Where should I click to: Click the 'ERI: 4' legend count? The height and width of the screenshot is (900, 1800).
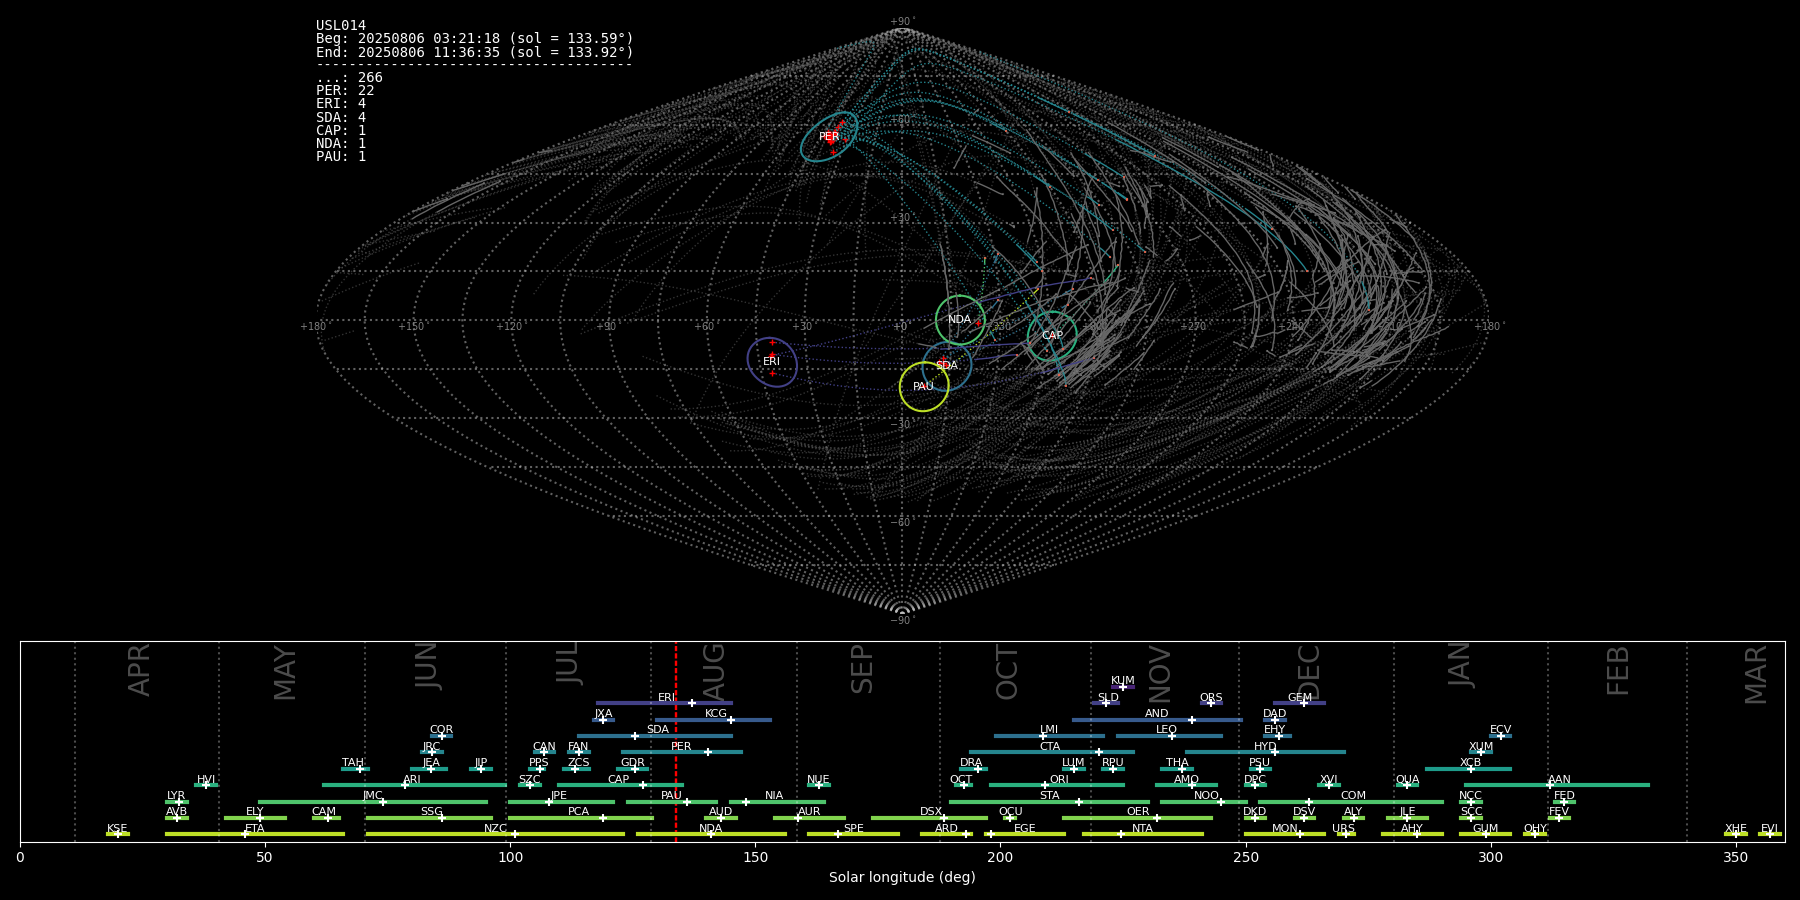click(x=341, y=104)
